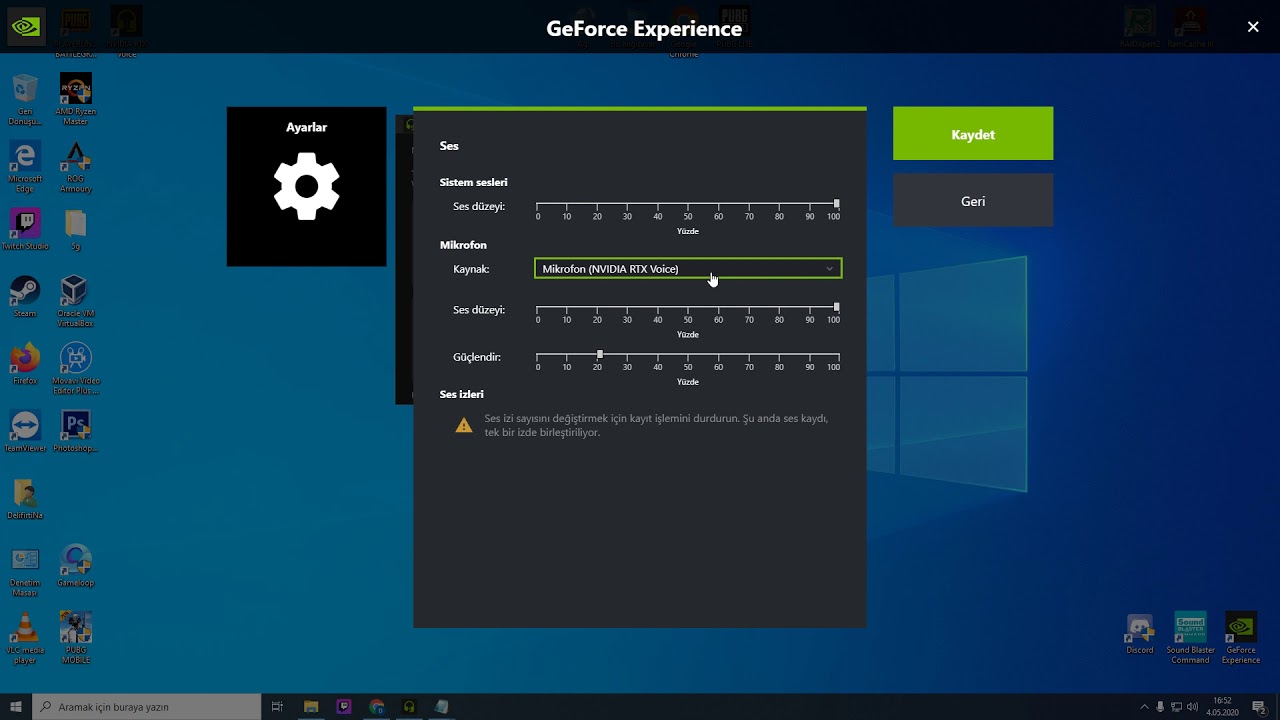Click the Mikrofon Ses düzeyi slider handle
This screenshot has height=720, width=1280.
pos(837,307)
